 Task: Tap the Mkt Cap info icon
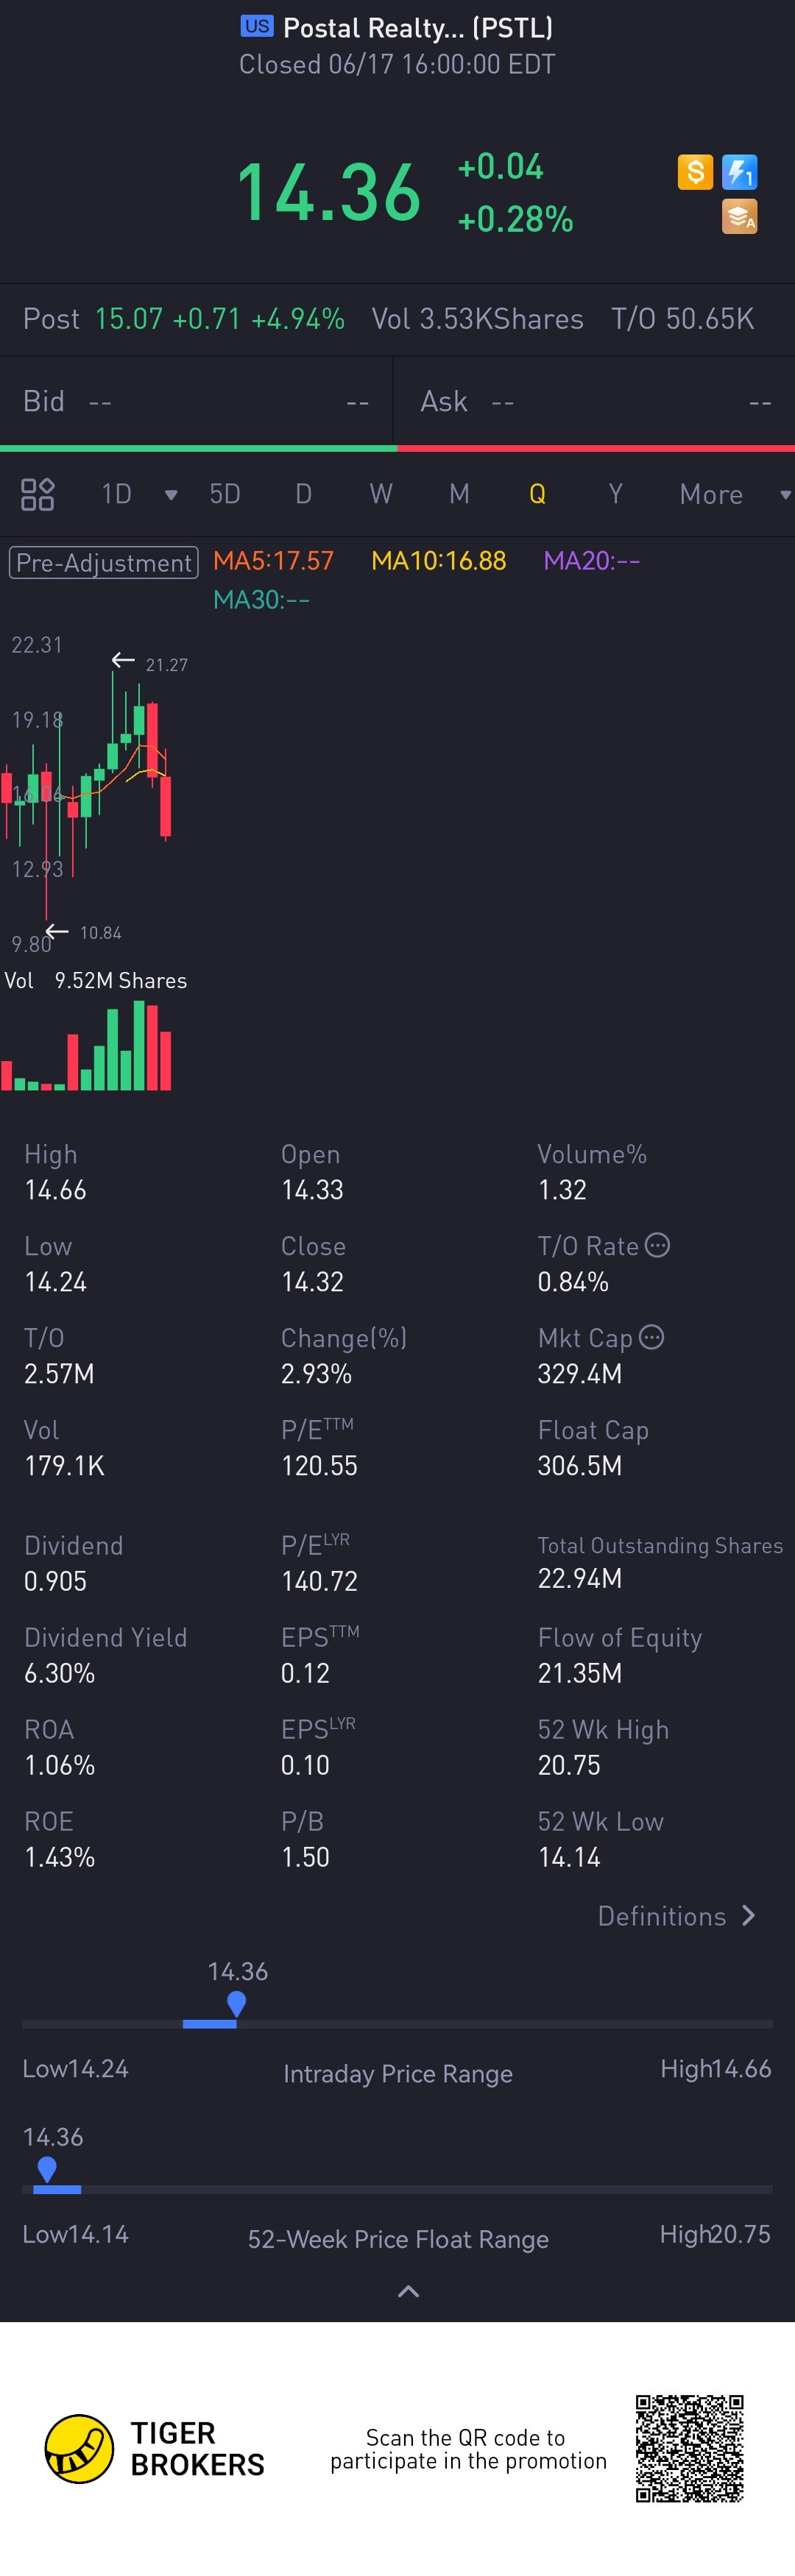pyautogui.click(x=651, y=1337)
